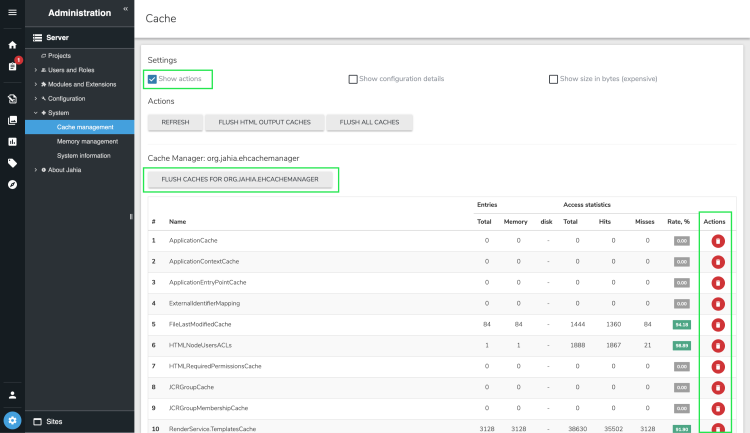Expand the Modules and Extensions node
This screenshot has height=433, width=750.
36,84
